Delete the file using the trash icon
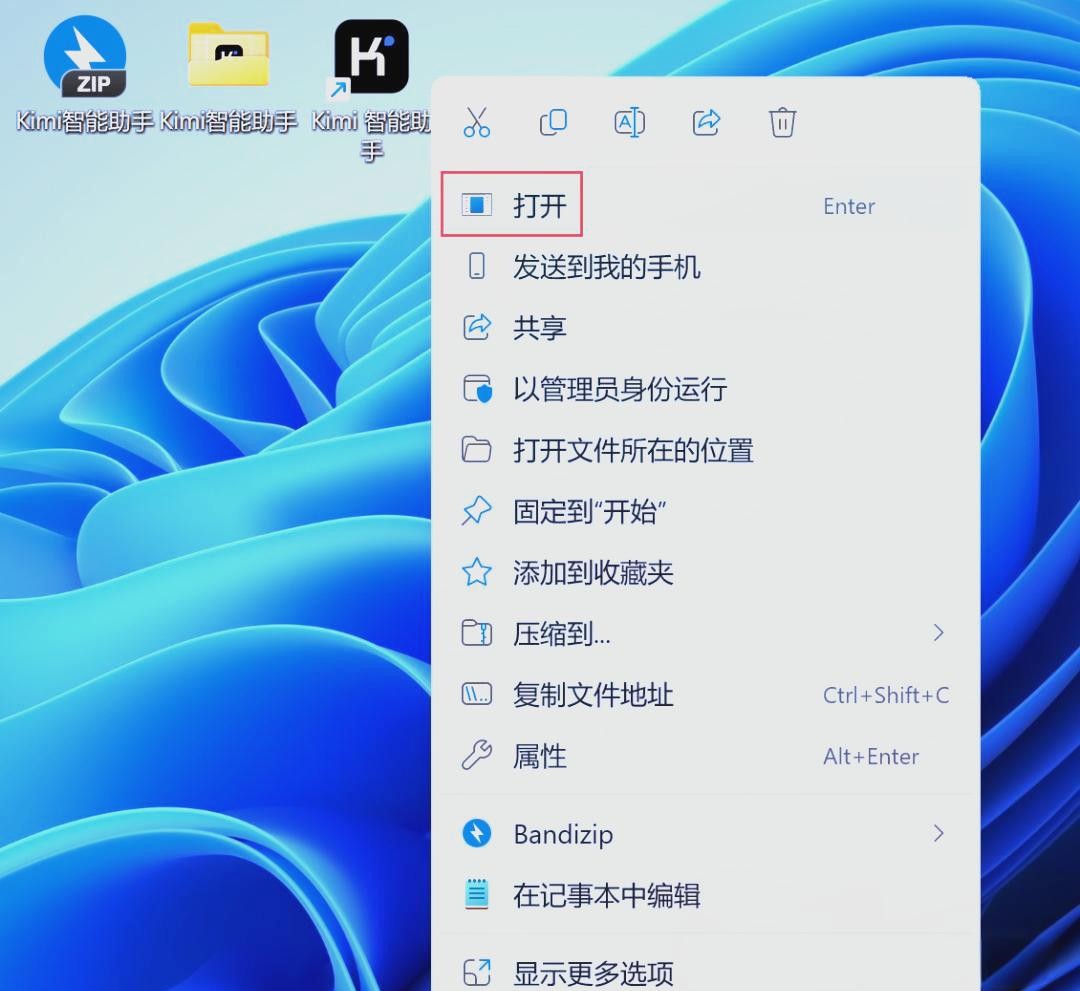The width and height of the screenshot is (1080, 991). [781, 121]
